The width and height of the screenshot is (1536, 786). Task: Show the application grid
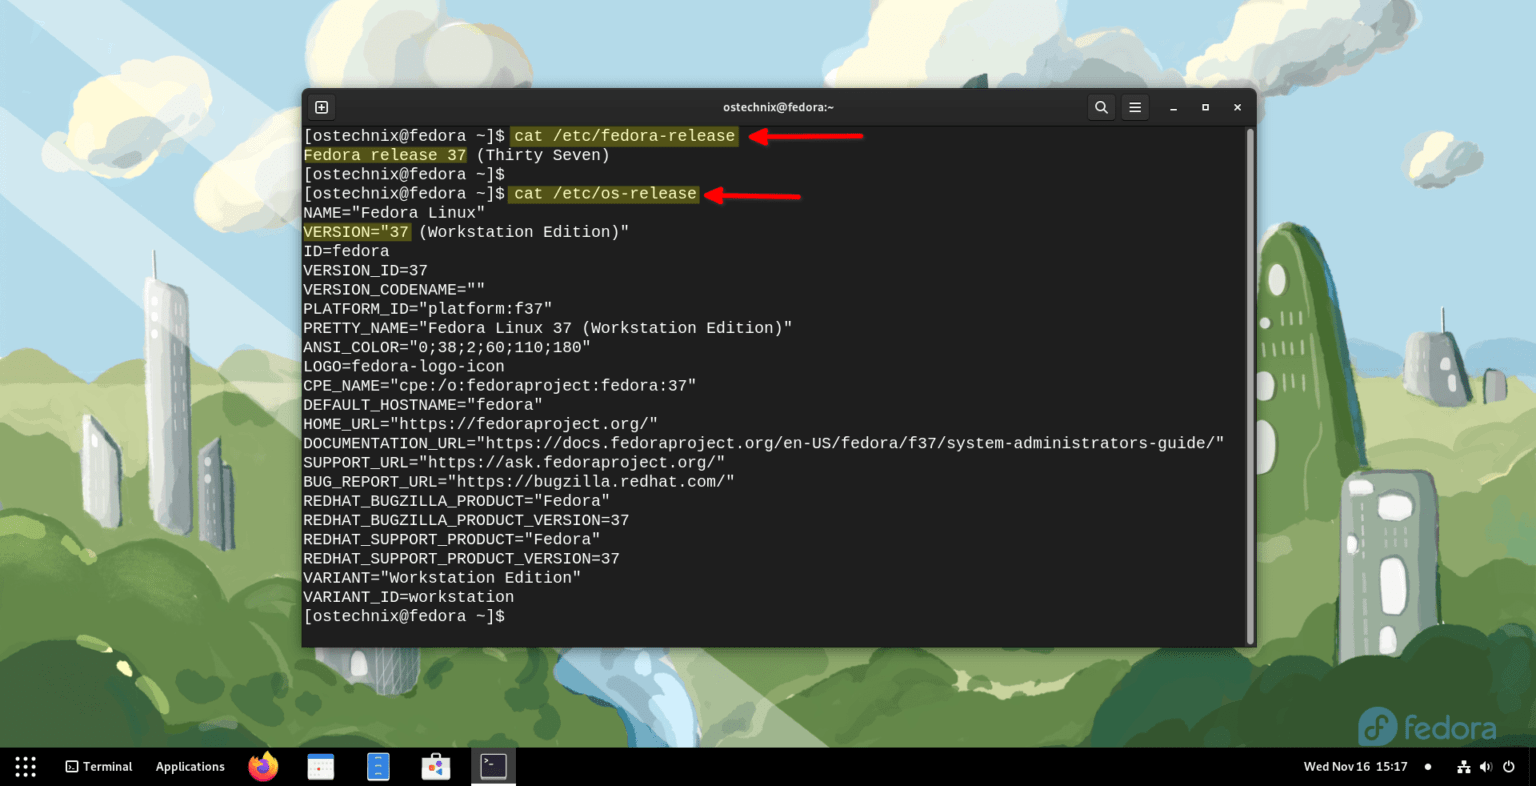(24, 766)
